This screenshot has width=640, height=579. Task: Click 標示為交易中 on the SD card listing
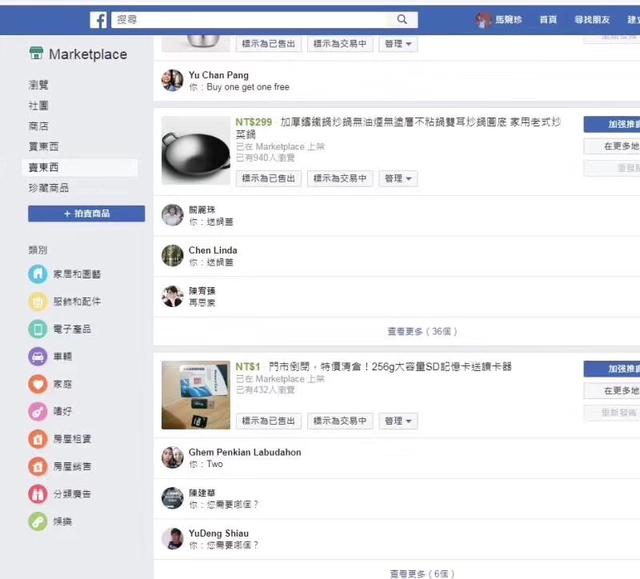coord(340,421)
